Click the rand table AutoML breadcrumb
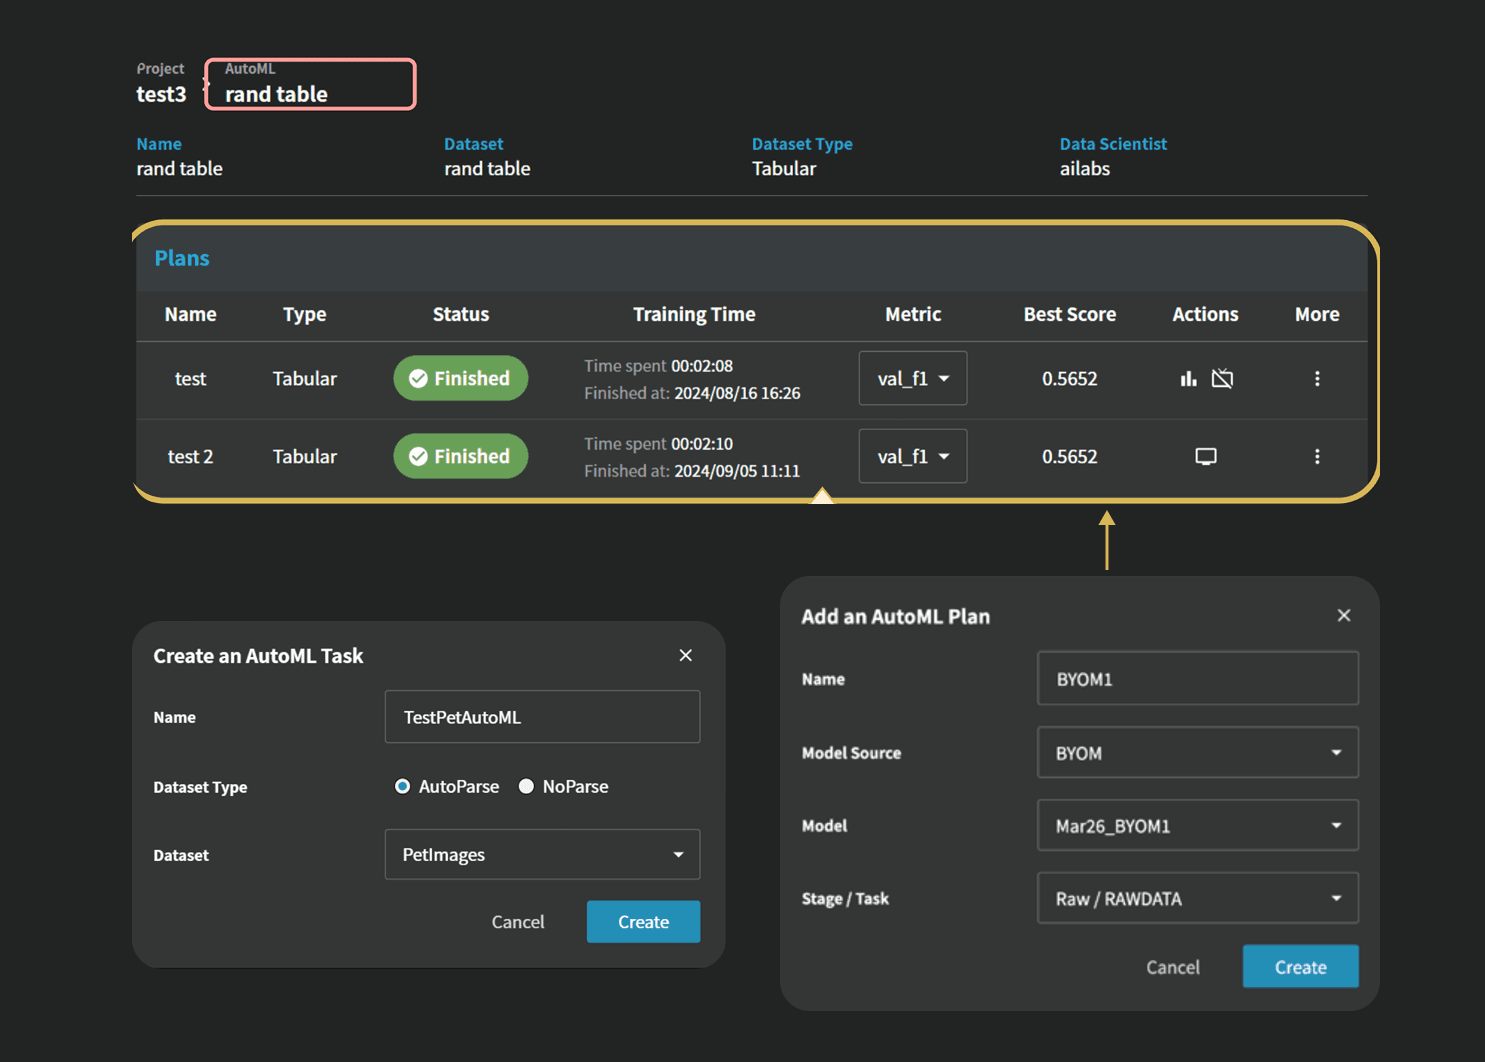Image resolution: width=1485 pixels, height=1062 pixels. tap(276, 94)
